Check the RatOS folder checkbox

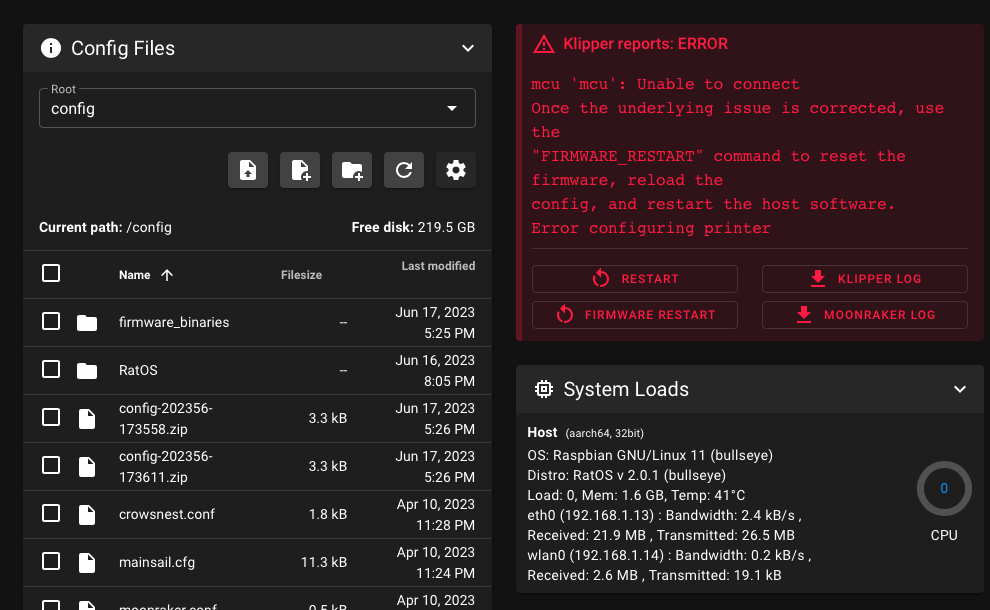pyautogui.click(x=51, y=370)
